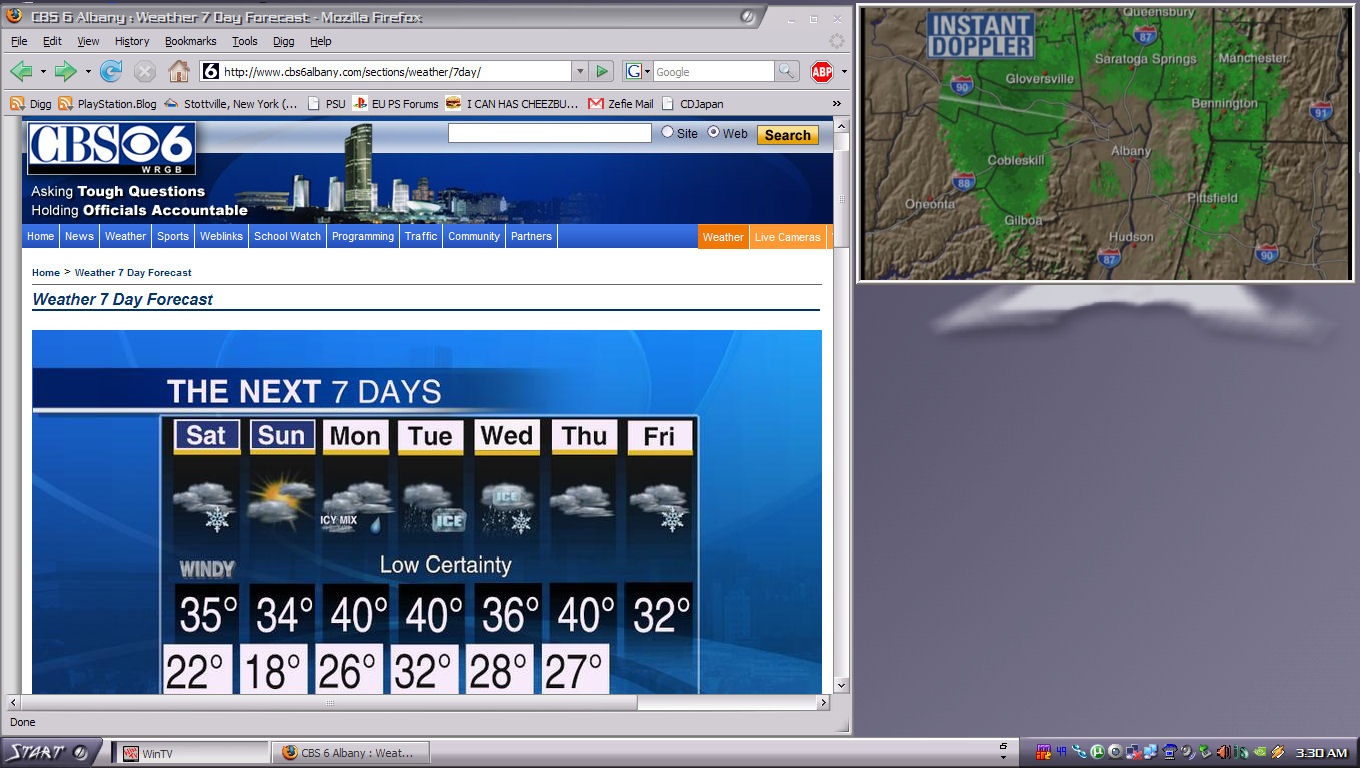Reload the page with the Refresh icon
Viewport: 1360px width, 768px height.
click(x=111, y=71)
